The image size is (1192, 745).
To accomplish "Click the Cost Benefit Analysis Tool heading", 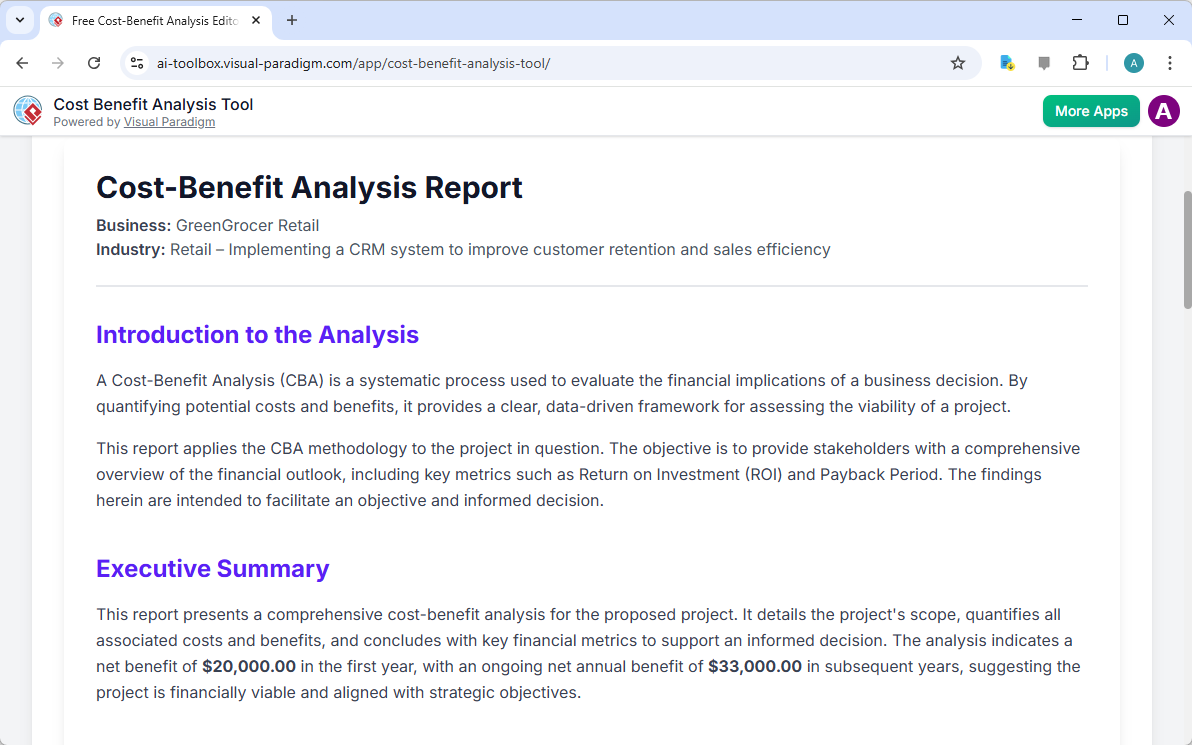I will tap(153, 104).
